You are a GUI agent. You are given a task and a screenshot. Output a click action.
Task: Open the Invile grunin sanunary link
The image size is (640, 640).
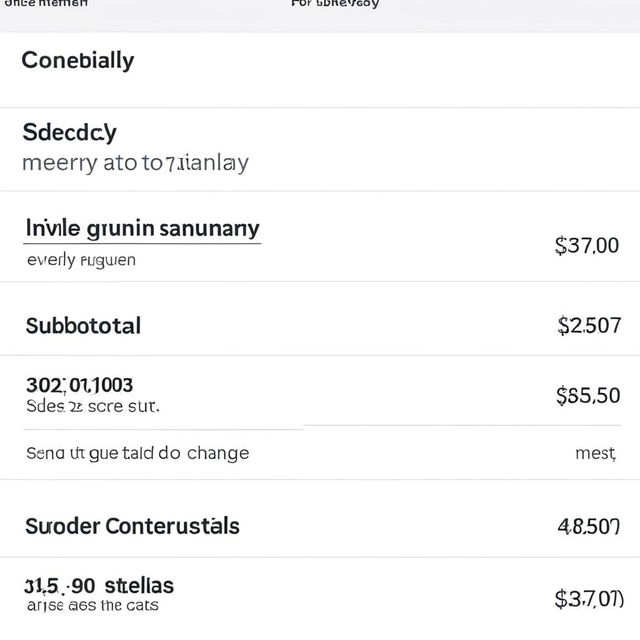point(142,229)
